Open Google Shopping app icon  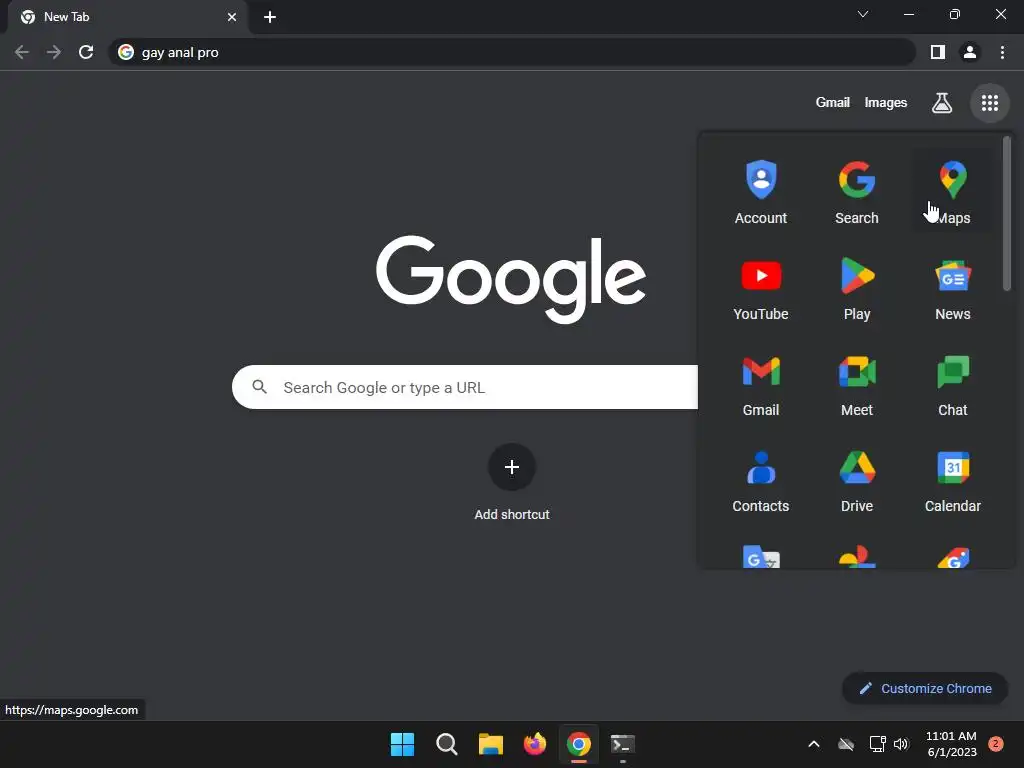click(x=952, y=556)
